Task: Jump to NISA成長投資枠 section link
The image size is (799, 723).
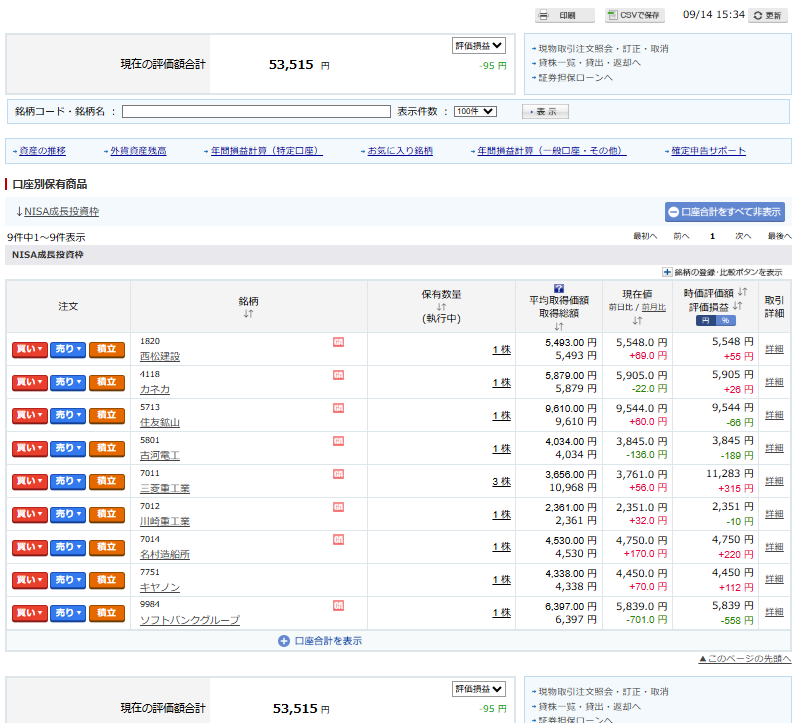Action: coord(62,211)
